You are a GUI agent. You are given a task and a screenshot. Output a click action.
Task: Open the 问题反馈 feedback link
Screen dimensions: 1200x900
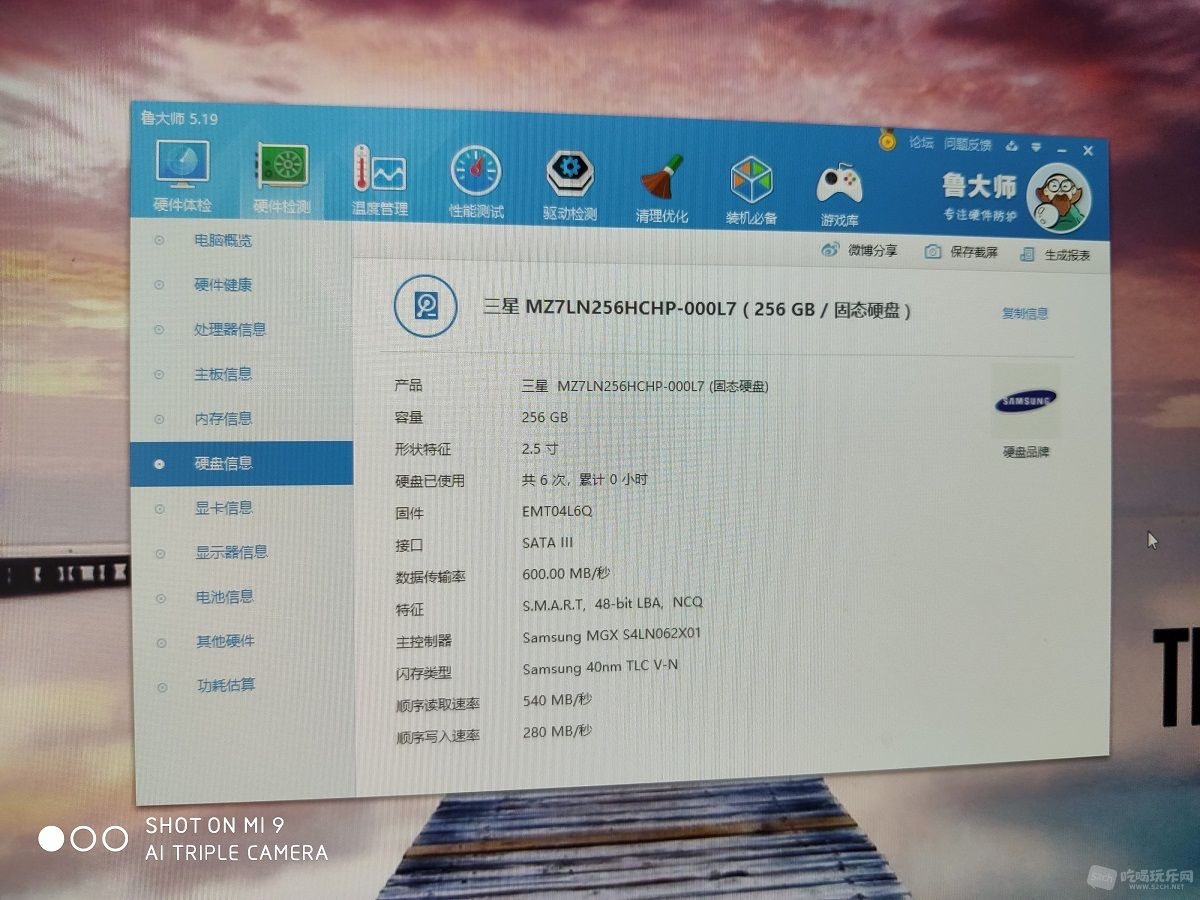[968, 145]
